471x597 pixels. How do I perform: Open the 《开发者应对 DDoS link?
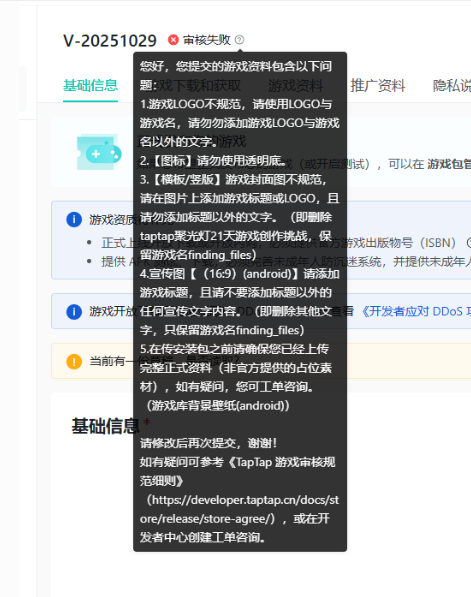[x=415, y=312]
